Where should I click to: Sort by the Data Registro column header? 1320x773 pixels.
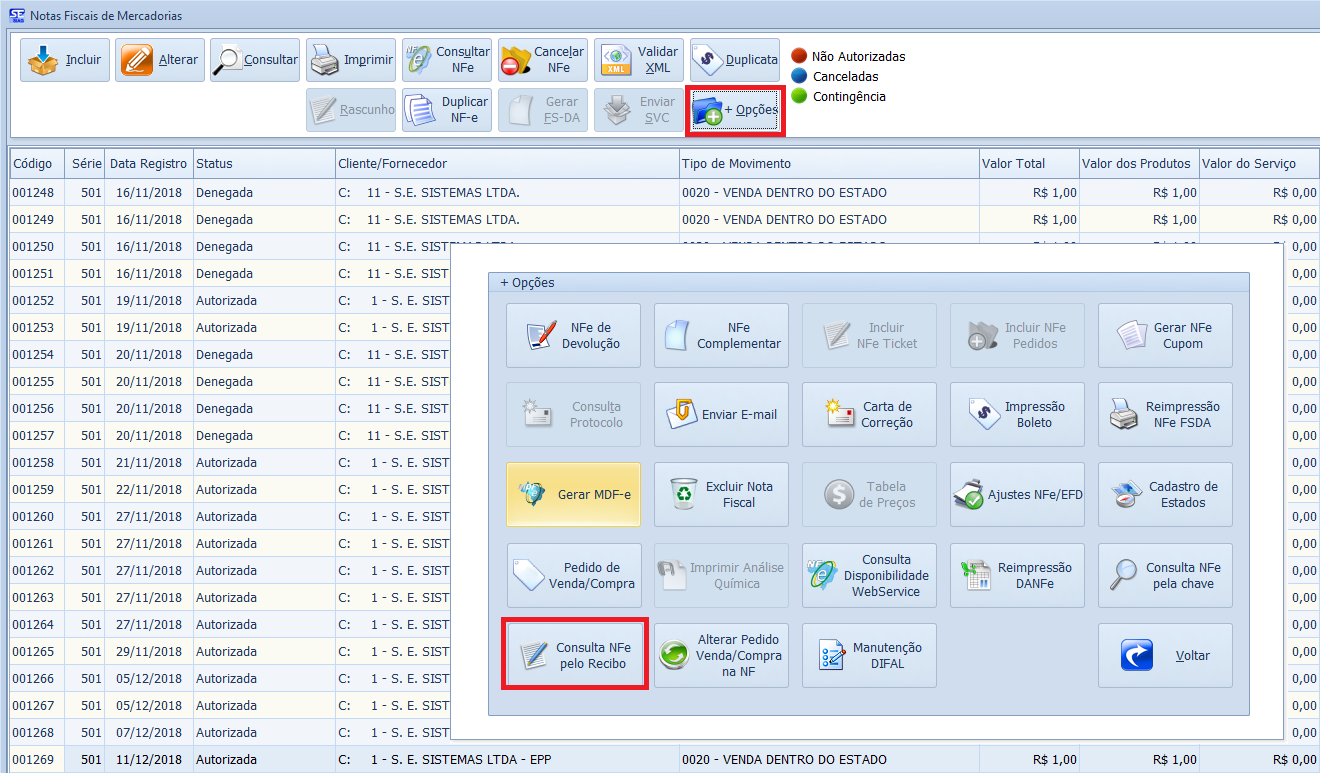click(149, 164)
